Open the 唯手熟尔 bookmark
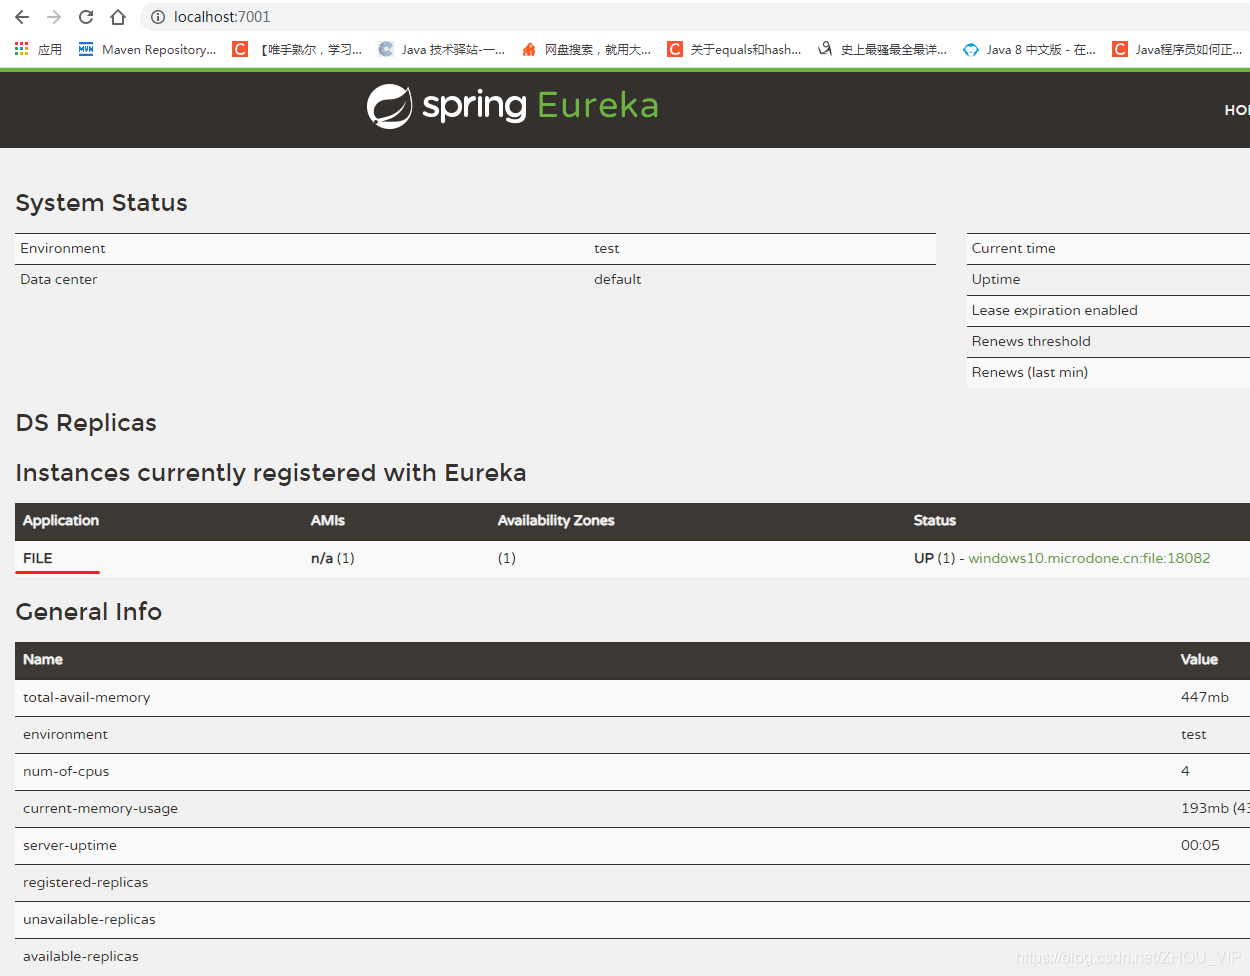Screen dimensions: 1250x976 [297, 49]
